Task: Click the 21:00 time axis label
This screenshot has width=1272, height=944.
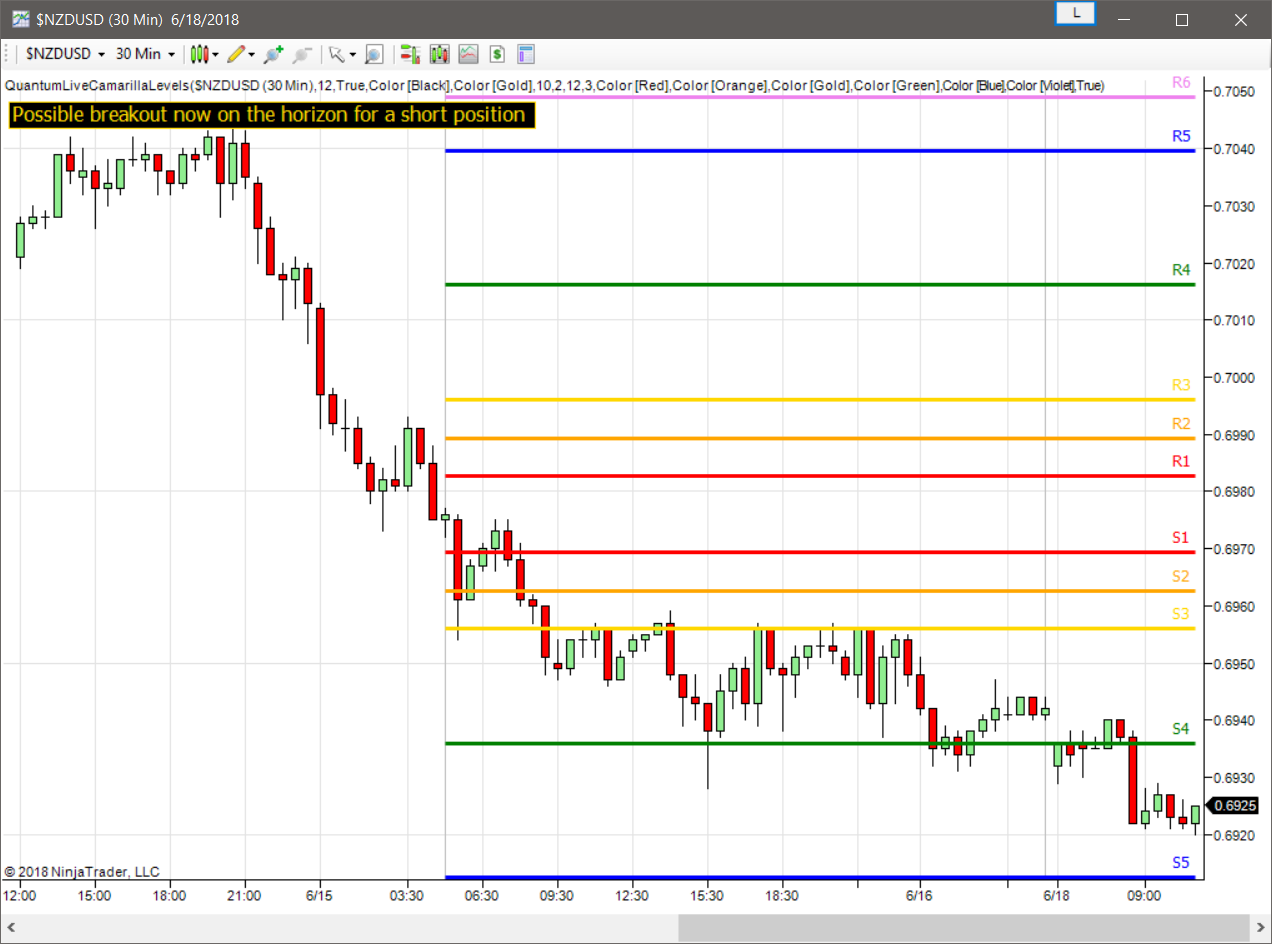Action: coord(244,896)
